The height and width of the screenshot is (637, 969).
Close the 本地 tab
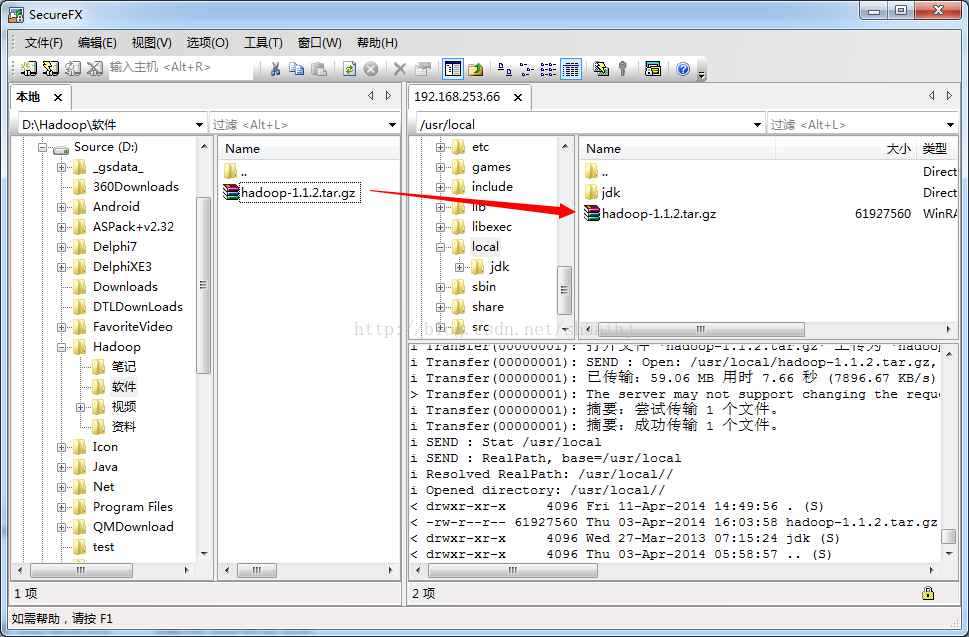57,98
